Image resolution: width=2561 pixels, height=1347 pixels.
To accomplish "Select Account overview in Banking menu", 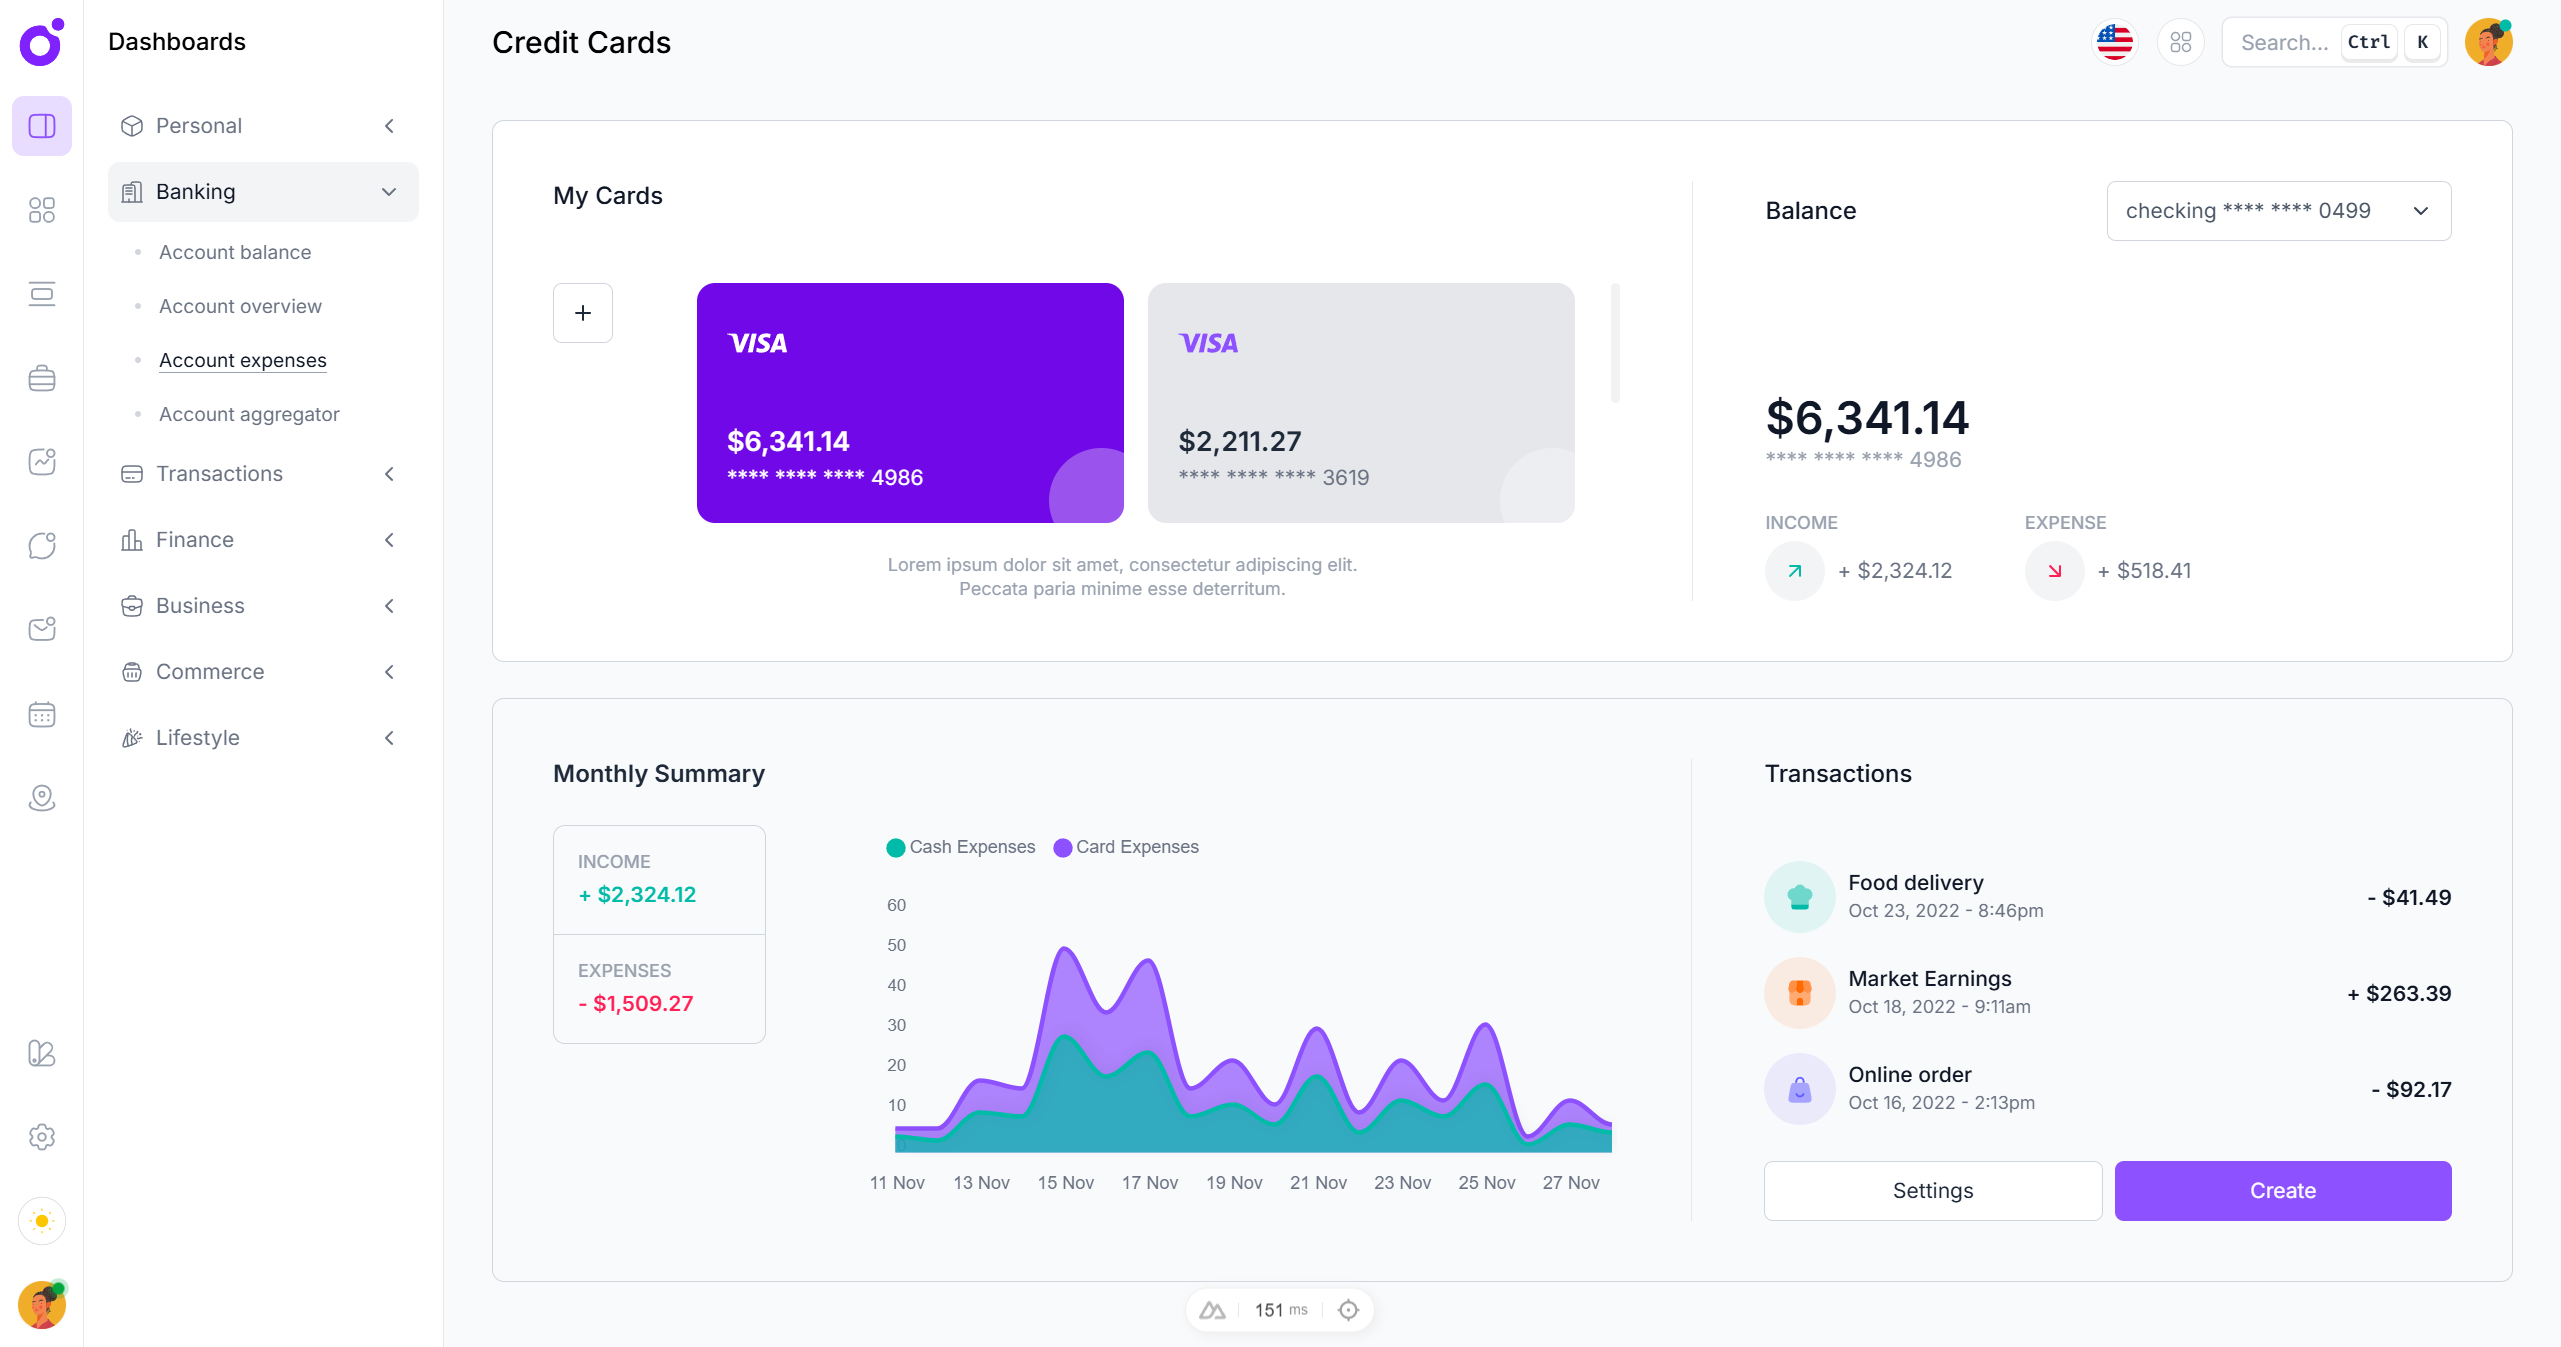I will (x=239, y=306).
